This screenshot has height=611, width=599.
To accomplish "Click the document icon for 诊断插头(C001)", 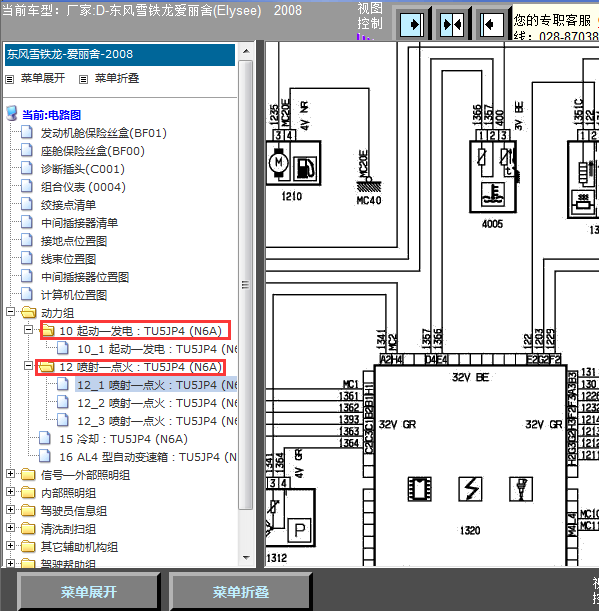I will [27, 168].
